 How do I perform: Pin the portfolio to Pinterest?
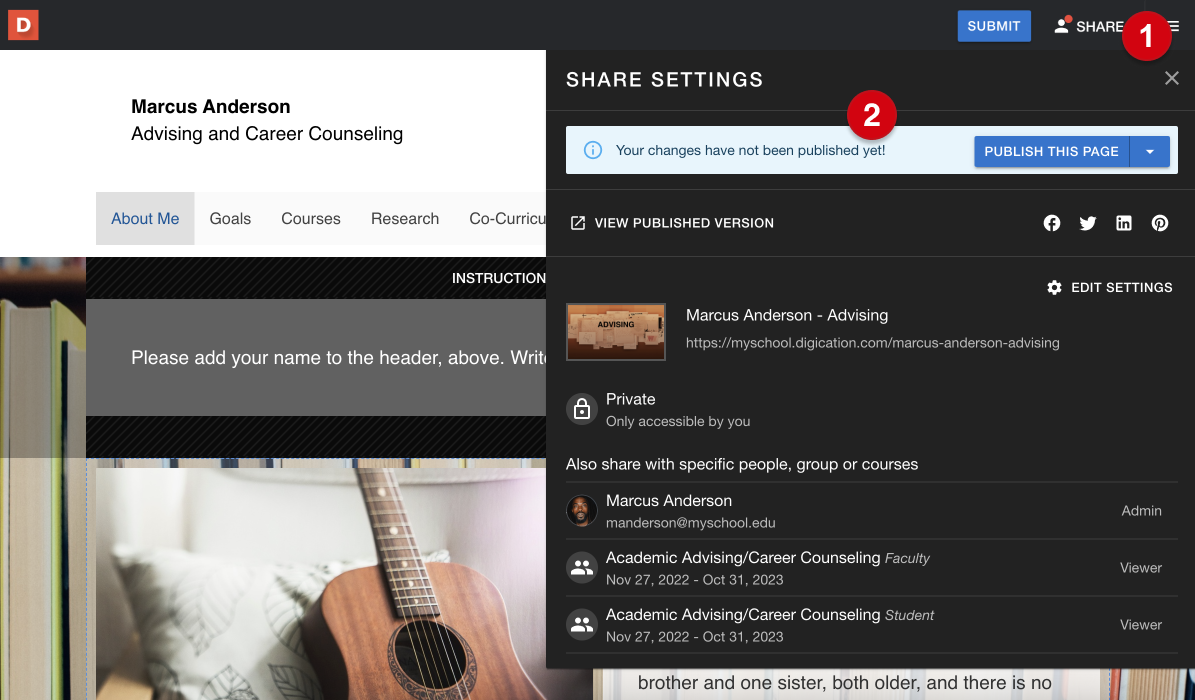(x=1160, y=223)
